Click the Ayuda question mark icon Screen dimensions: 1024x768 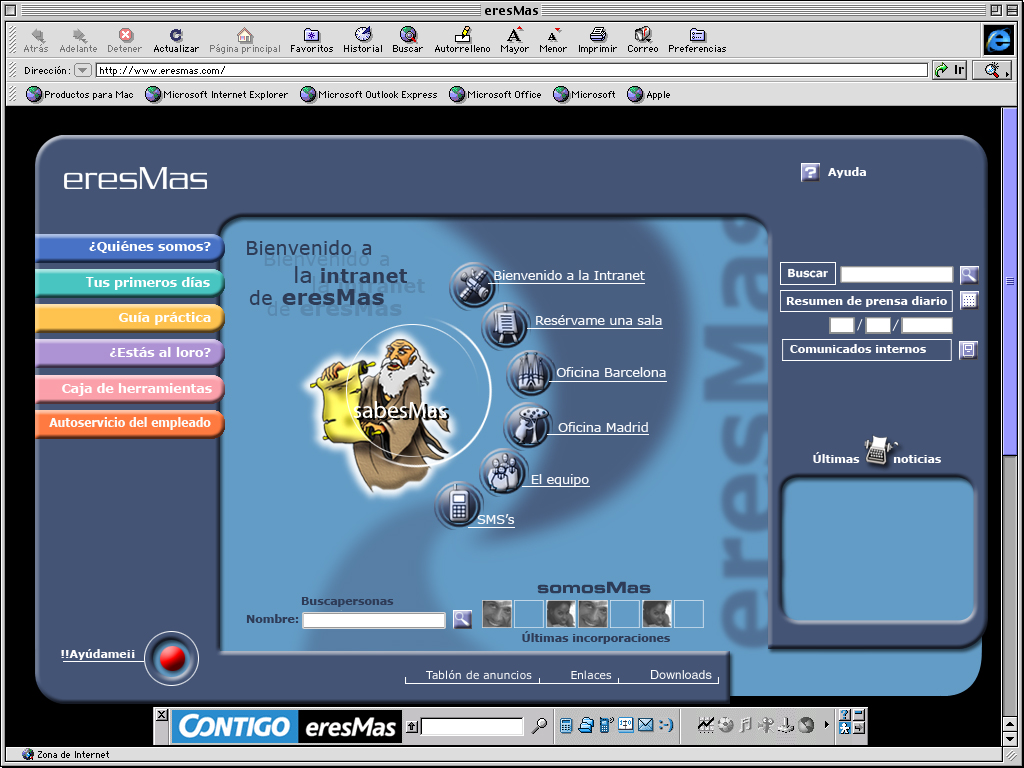[810, 172]
